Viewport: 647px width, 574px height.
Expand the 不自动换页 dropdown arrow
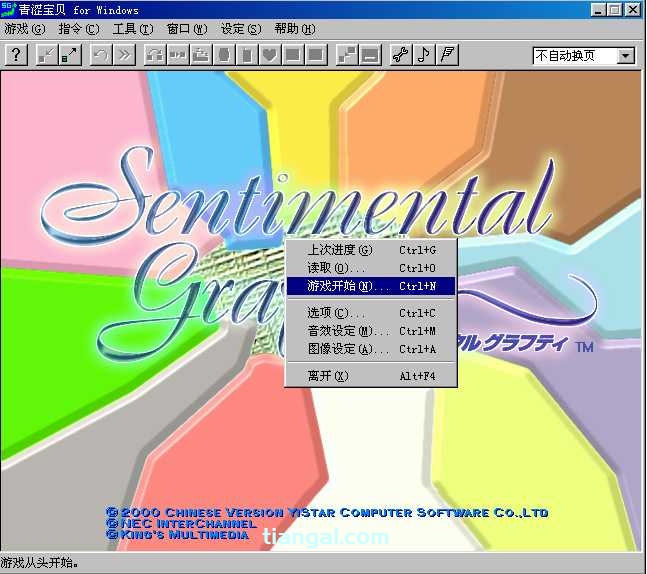coord(626,55)
